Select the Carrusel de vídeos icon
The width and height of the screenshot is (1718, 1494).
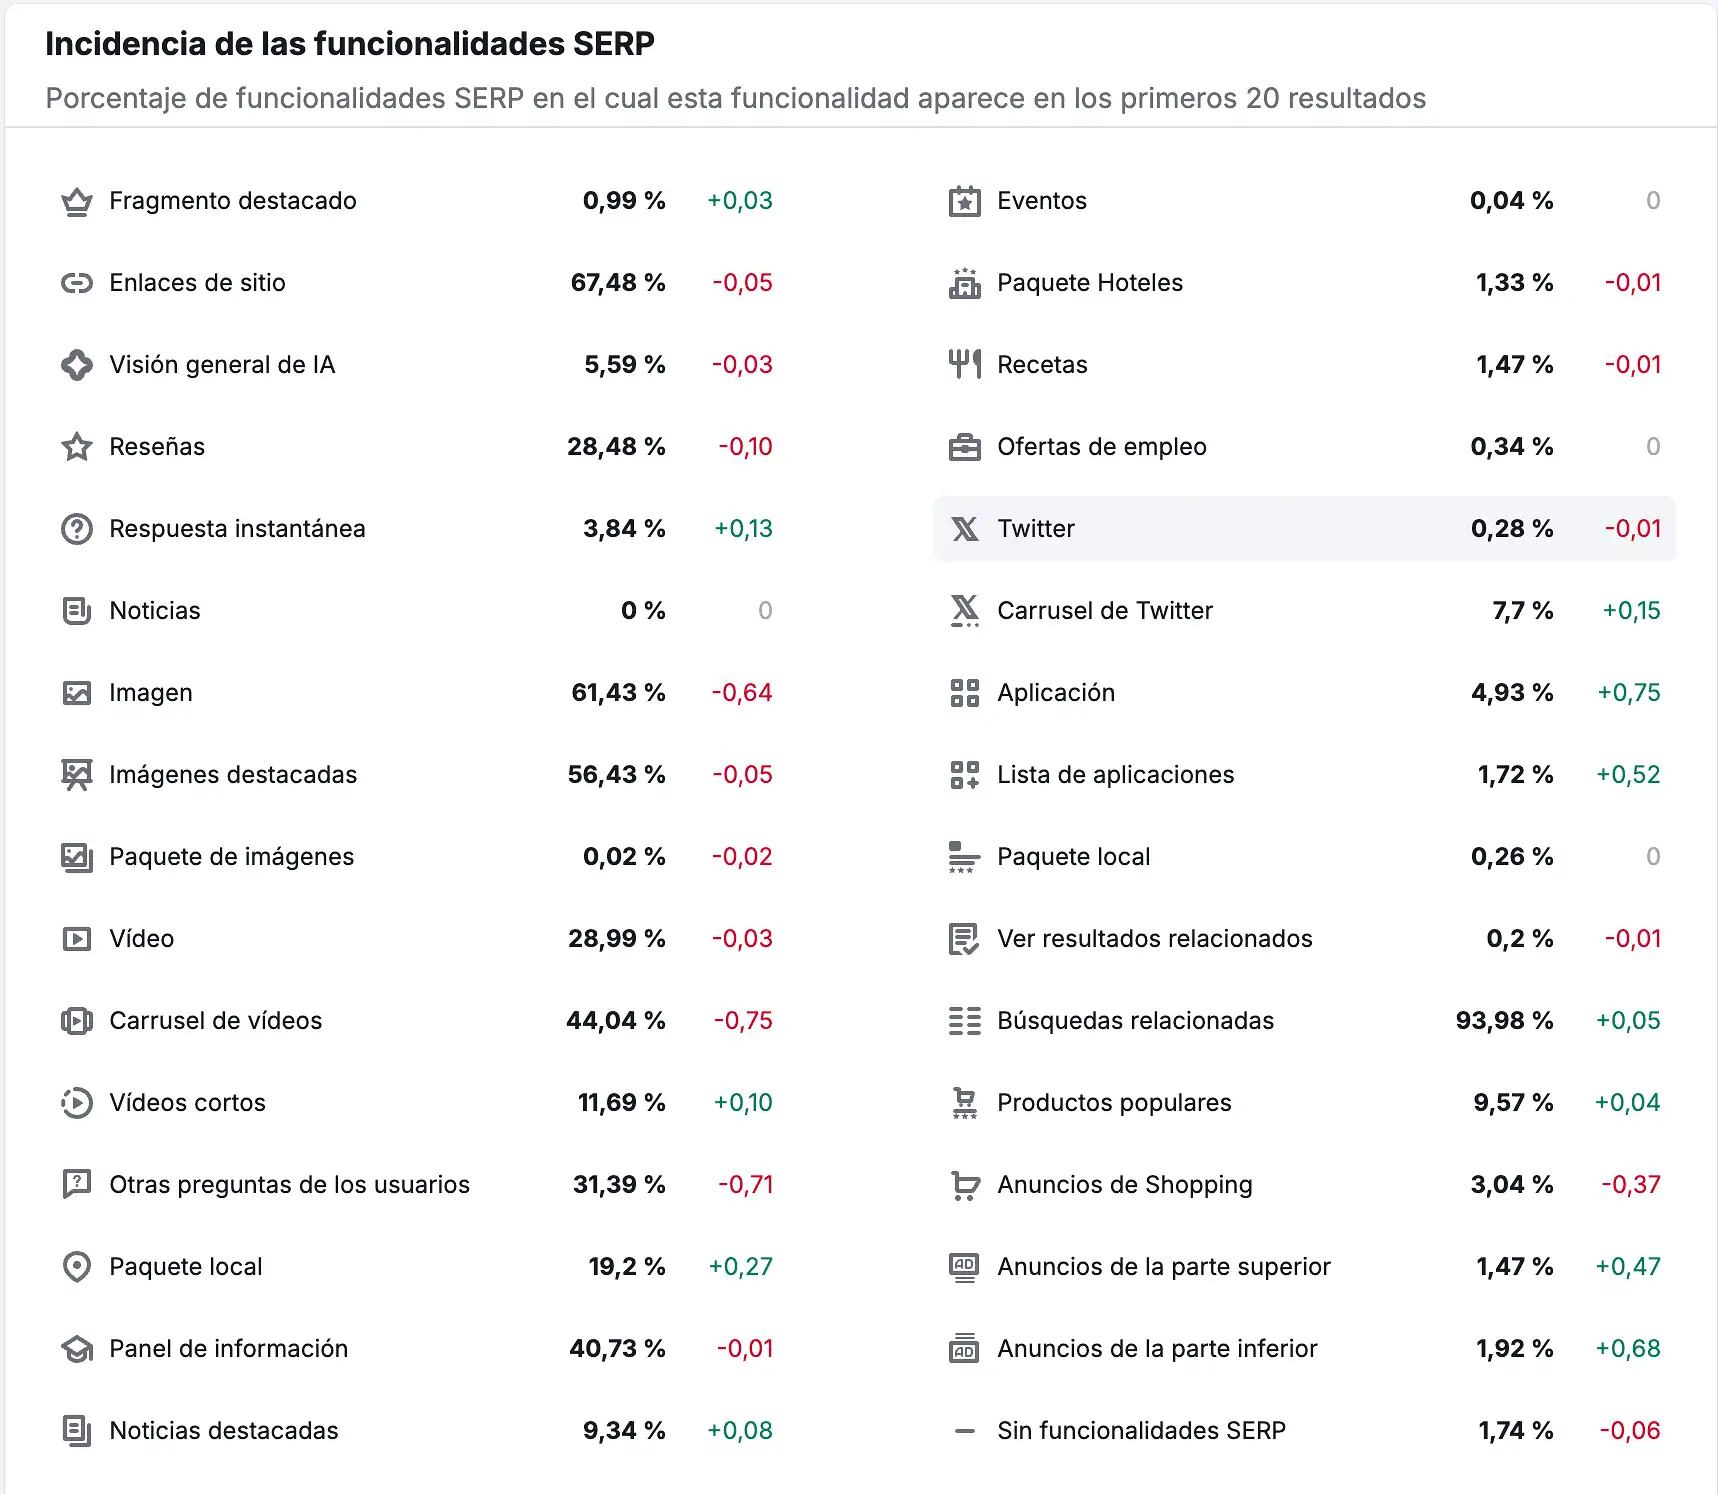coord(76,1020)
